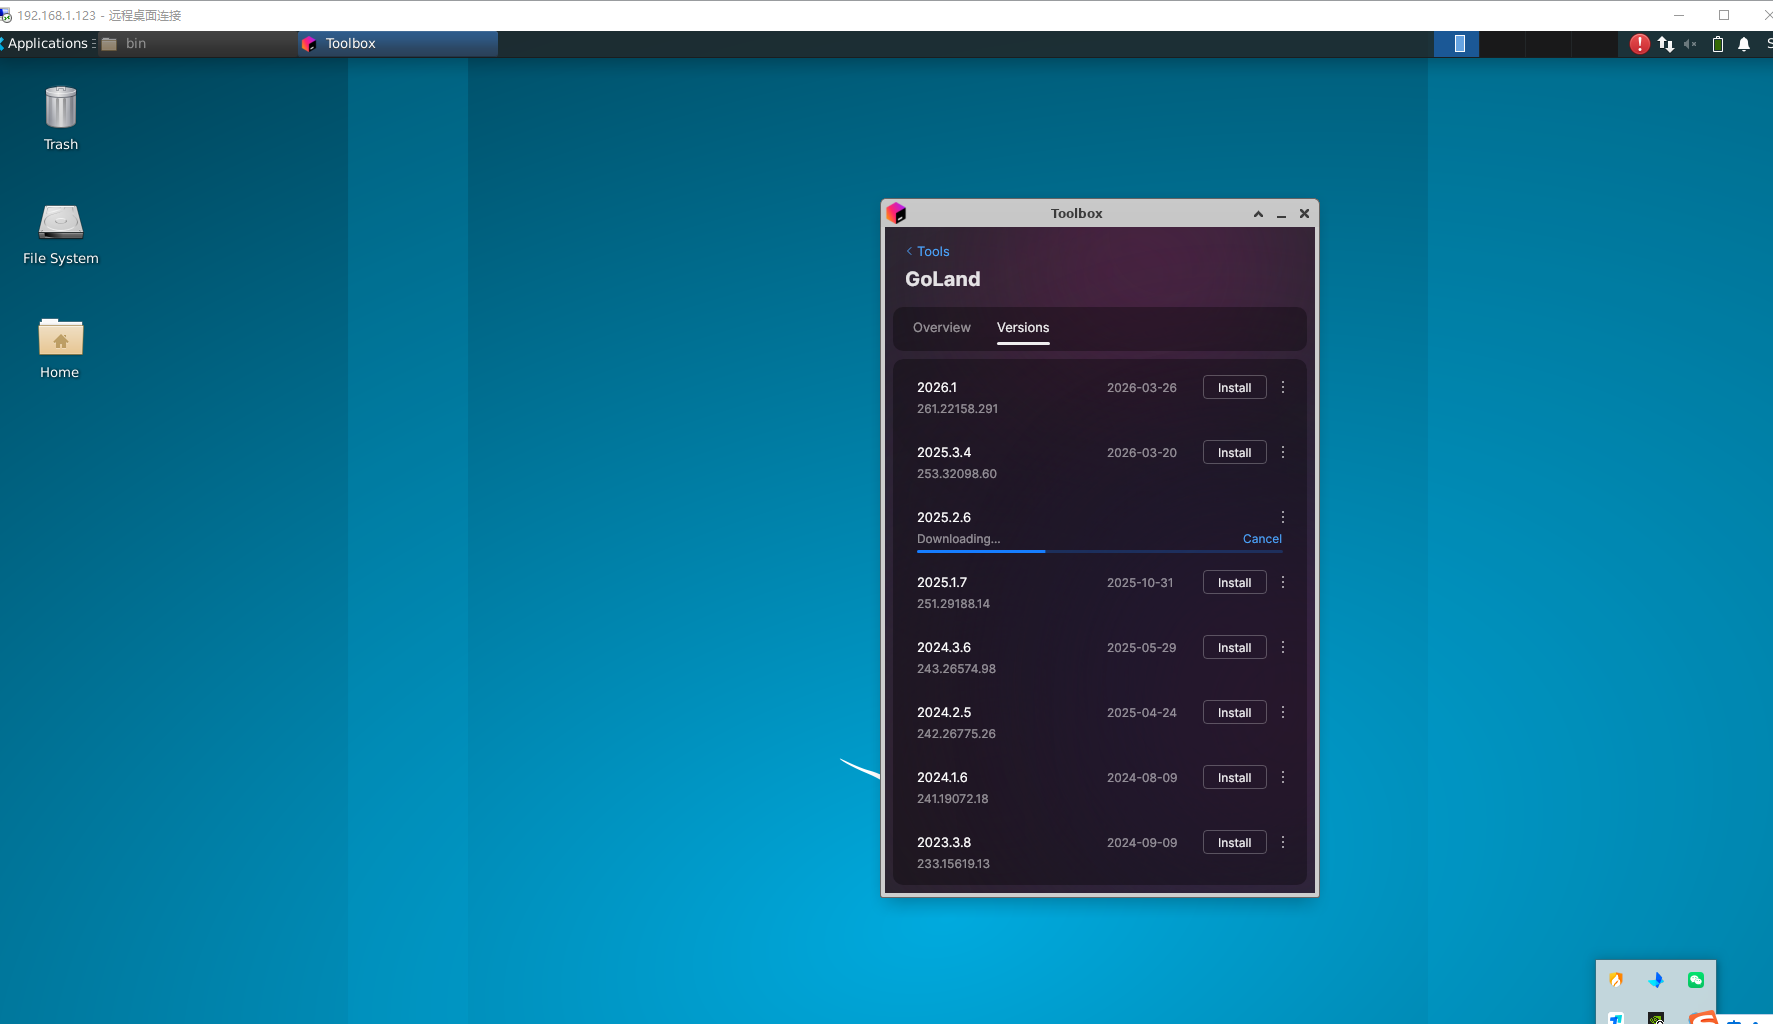Click the release date 2024-08-09
Image resolution: width=1773 pixels, height=1024 pixels.
[x=1142, y=777]
